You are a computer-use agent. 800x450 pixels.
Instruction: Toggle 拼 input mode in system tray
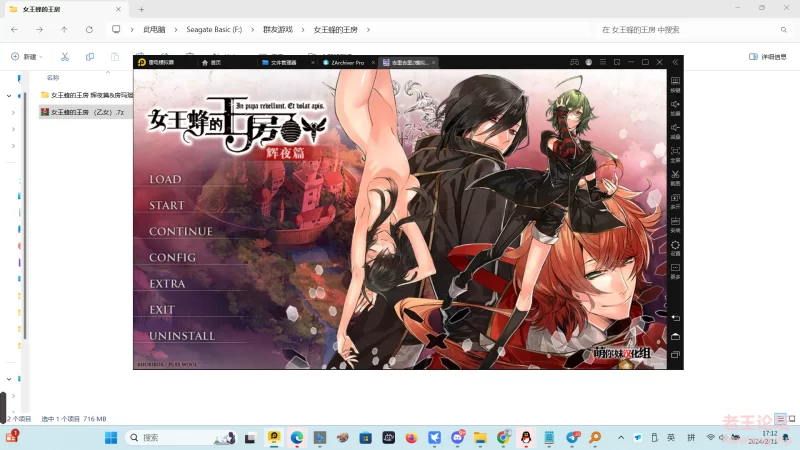[691, 438]
